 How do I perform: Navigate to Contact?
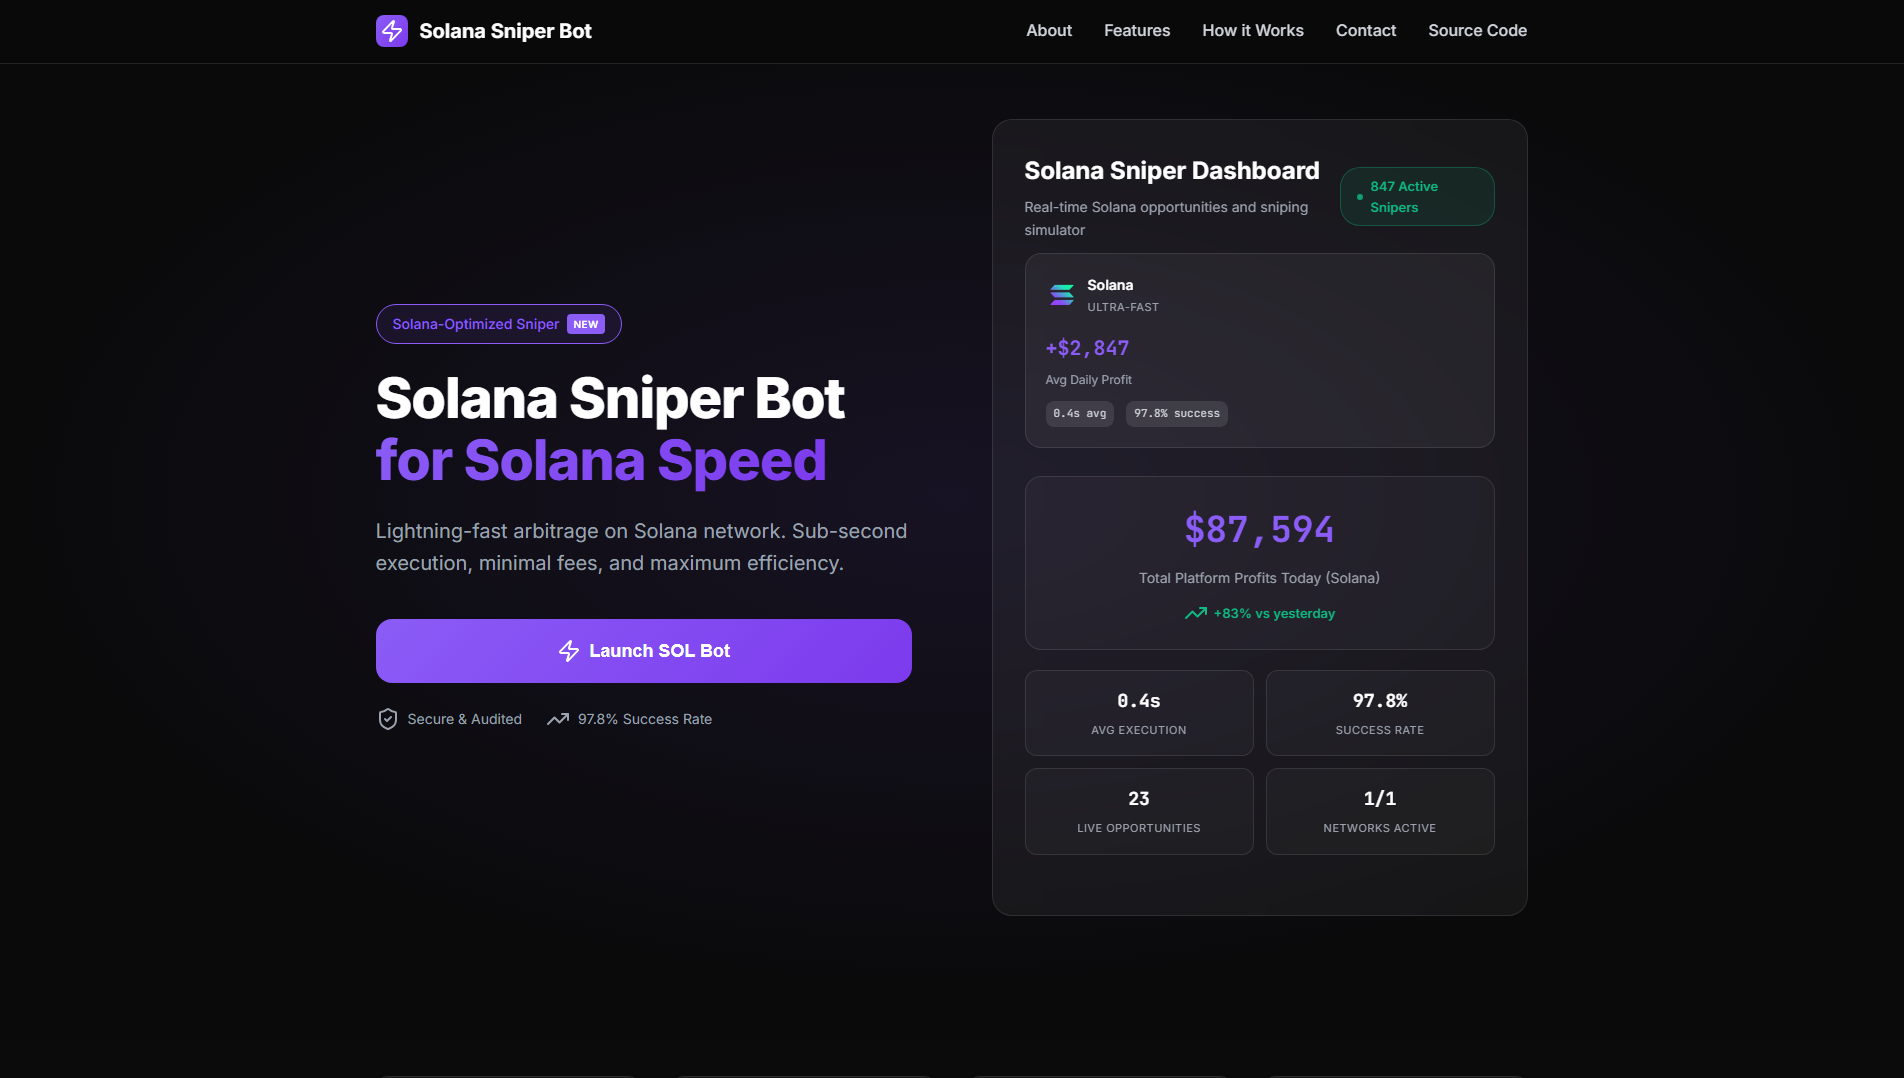click(1366, 31)
